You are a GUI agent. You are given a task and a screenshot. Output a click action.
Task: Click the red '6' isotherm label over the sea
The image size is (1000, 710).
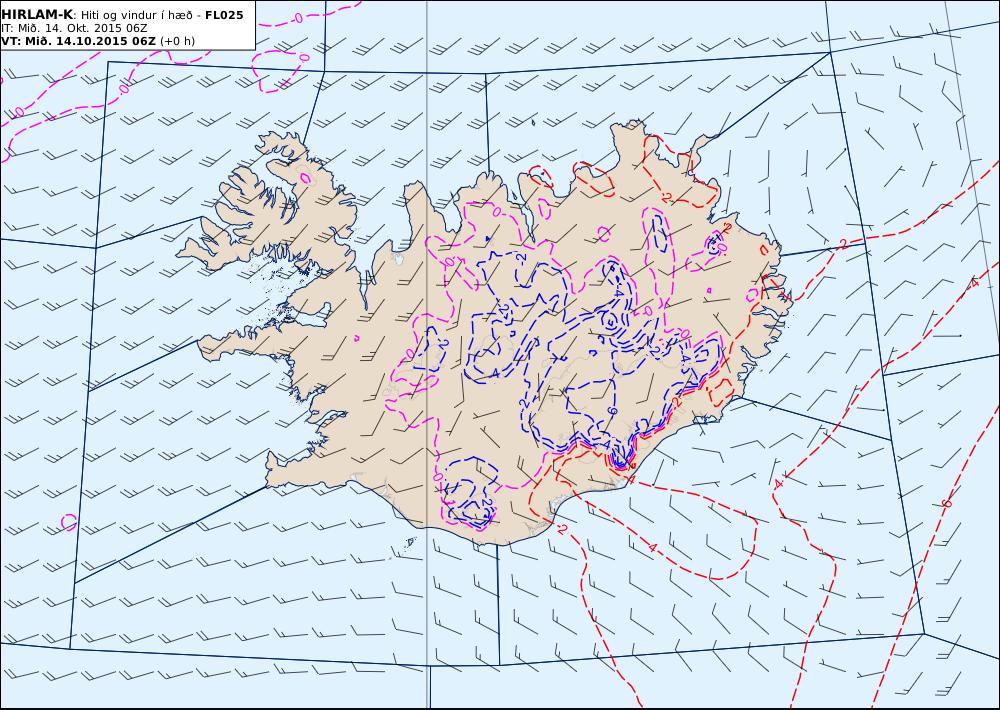tap(947, 503)
